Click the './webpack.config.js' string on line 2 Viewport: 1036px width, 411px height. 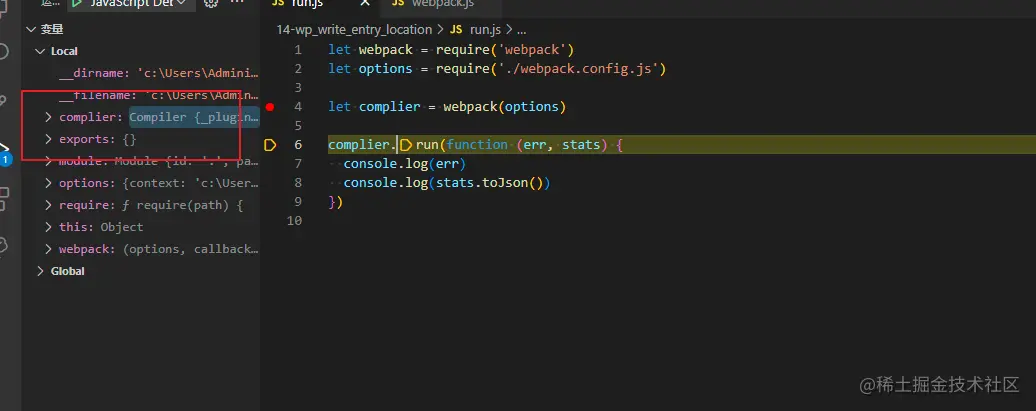580,69
